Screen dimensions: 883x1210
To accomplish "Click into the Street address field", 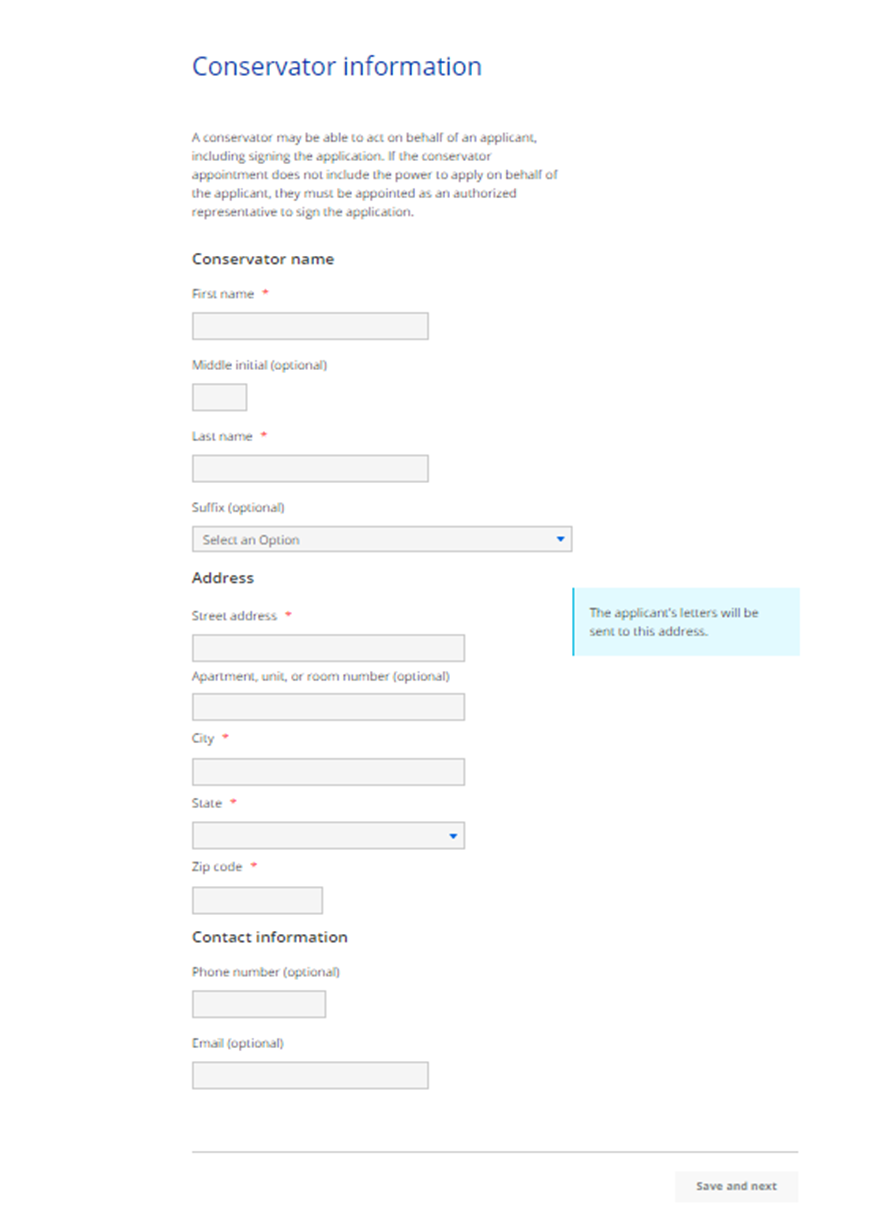I will pyautogui.click(x=328, y=648).
